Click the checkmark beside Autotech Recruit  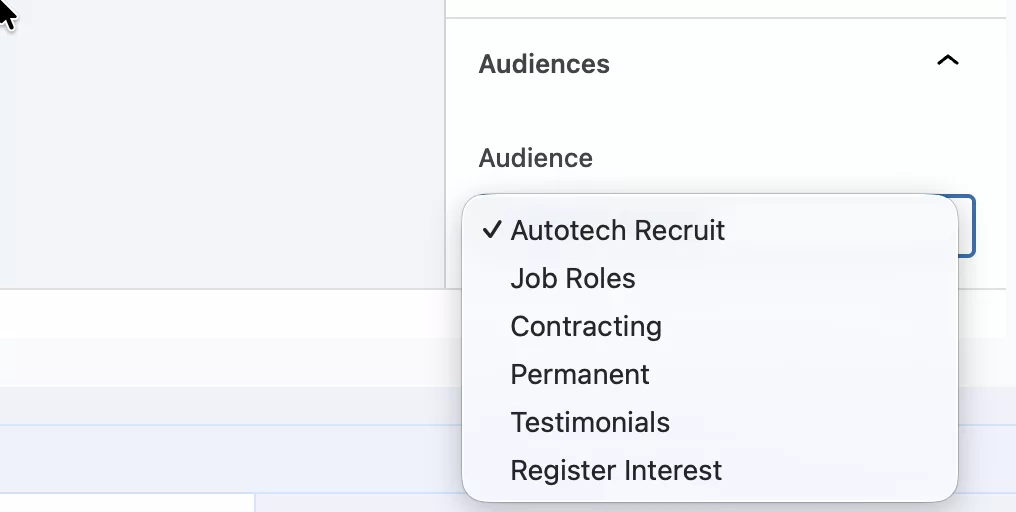[491, 230]
